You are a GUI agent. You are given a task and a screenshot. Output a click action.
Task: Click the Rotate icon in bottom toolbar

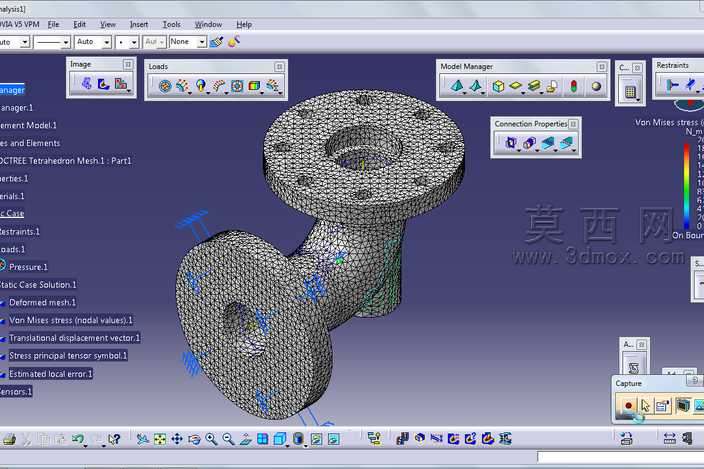tap(194, 439)
